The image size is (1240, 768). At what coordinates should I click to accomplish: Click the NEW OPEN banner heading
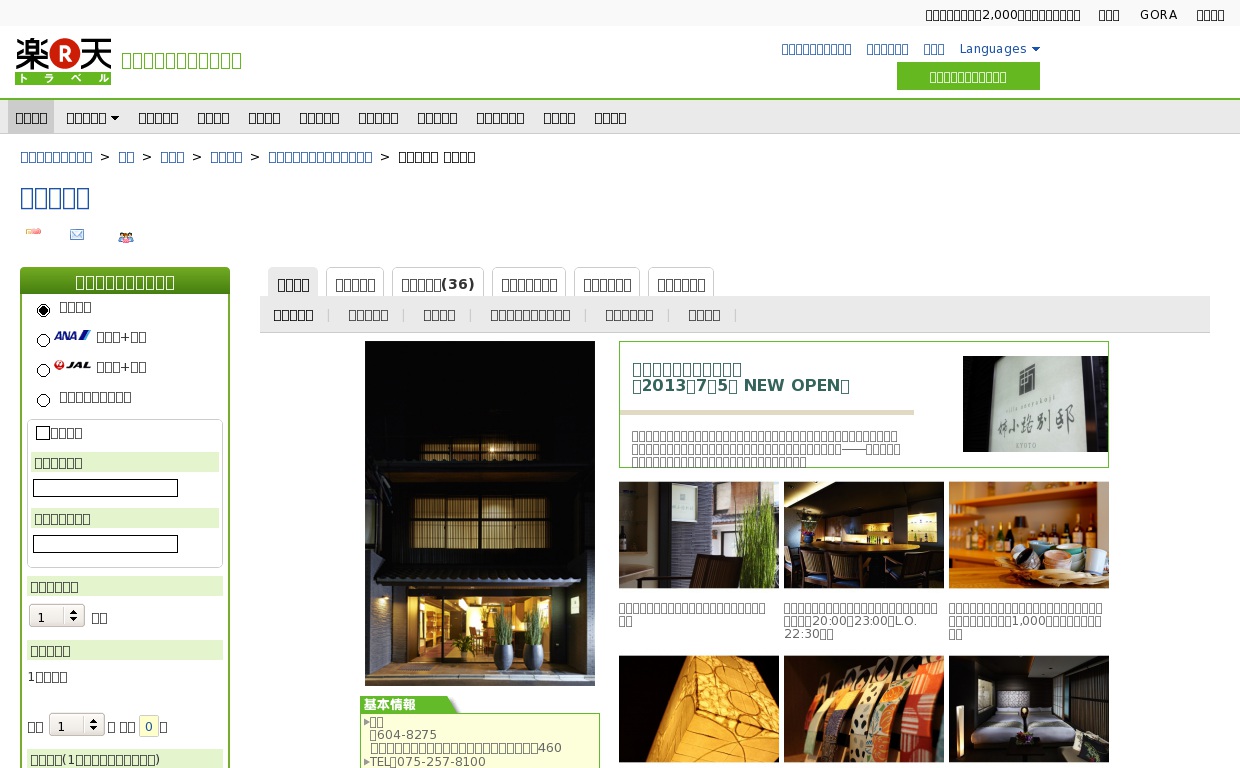pos(741,377)
